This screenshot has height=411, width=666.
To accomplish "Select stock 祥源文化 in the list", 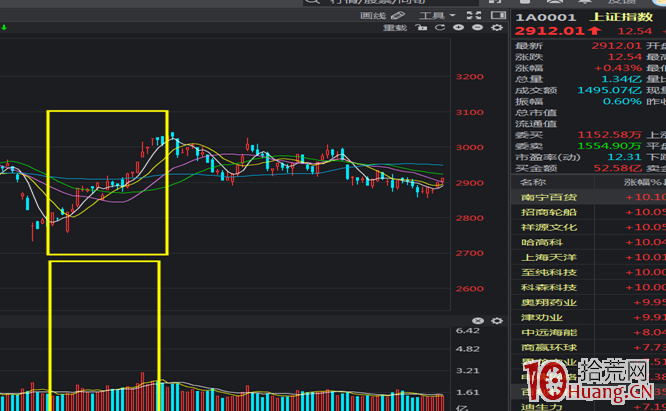I will tap(549, 227).
